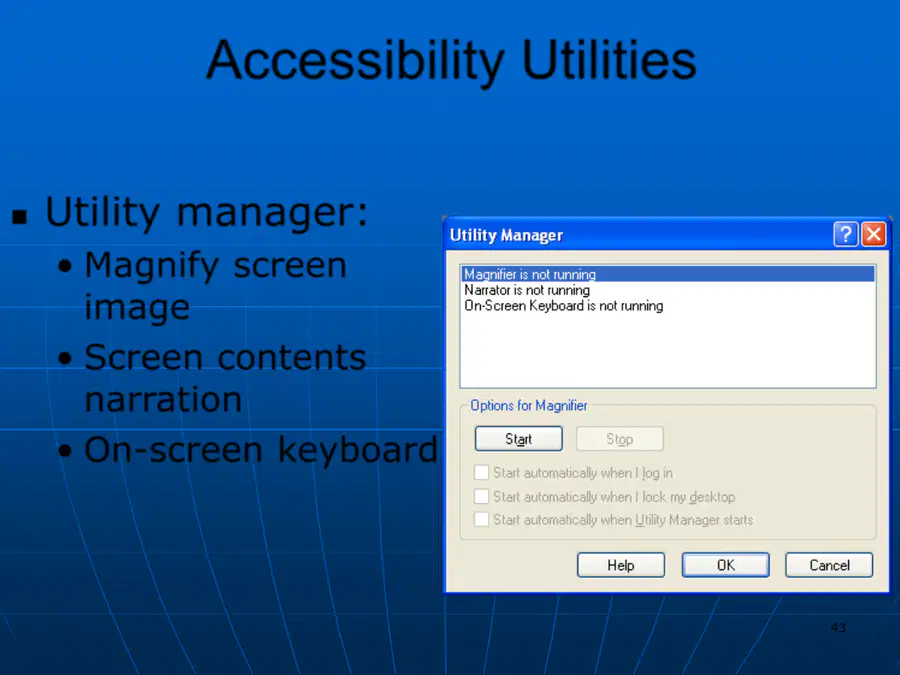Click the "Utility Manager" title bar text
The image size is (900, 675).
point(506,235)
